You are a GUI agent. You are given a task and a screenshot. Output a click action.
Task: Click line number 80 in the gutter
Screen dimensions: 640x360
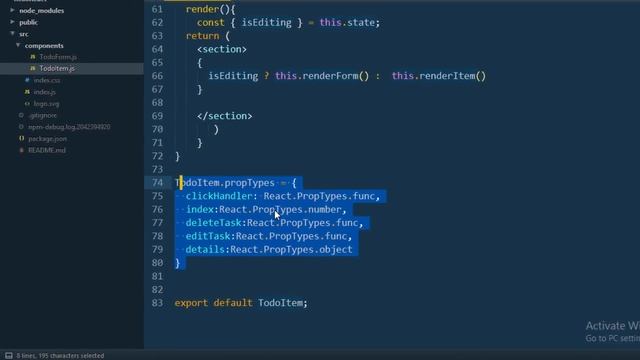click(157, 262)
